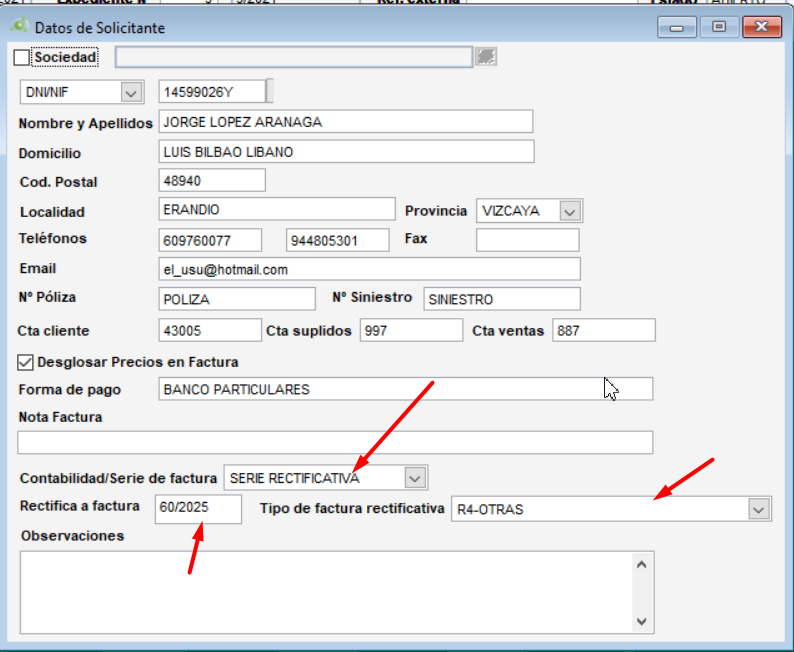The width and height of the screenshot is (794, 652).
Task: Maximize the Datos de Solicitante window
Action: [719, 28]
